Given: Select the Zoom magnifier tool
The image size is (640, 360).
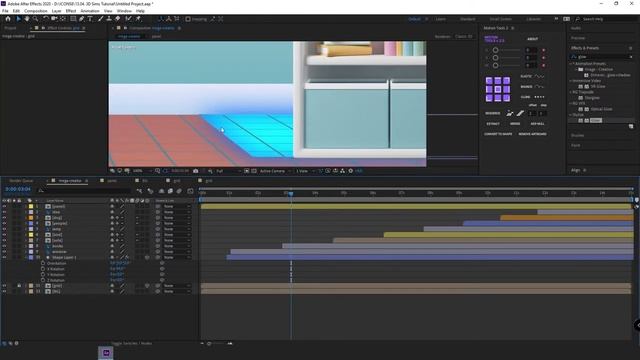Looking at the screenshot, I should (36, 19).
